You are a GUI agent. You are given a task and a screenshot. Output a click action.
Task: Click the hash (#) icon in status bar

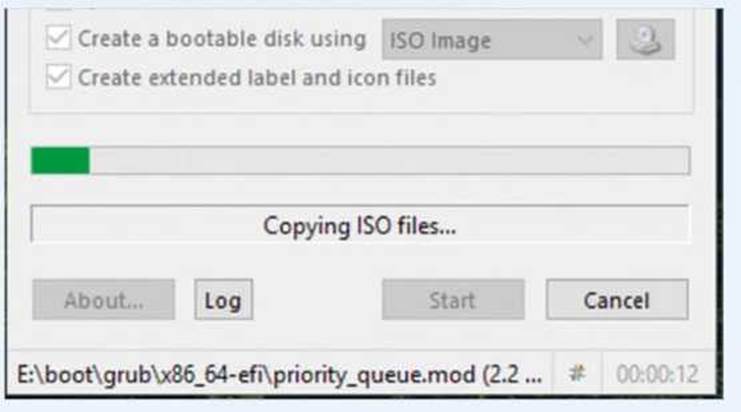point(577,373)
